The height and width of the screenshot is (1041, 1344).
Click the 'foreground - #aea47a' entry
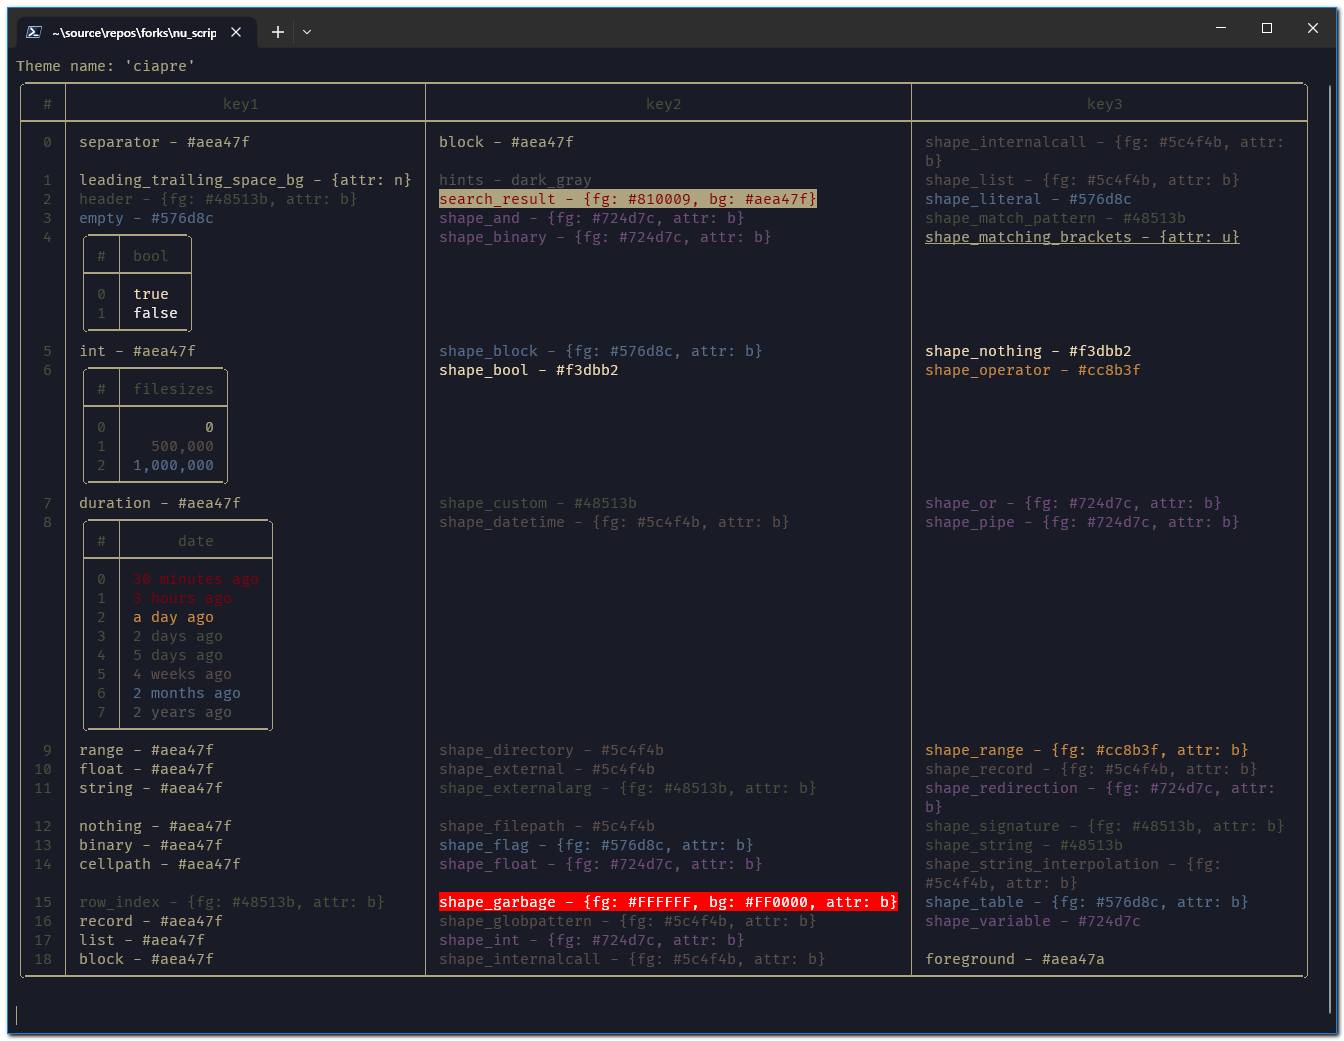point(1015,959)
